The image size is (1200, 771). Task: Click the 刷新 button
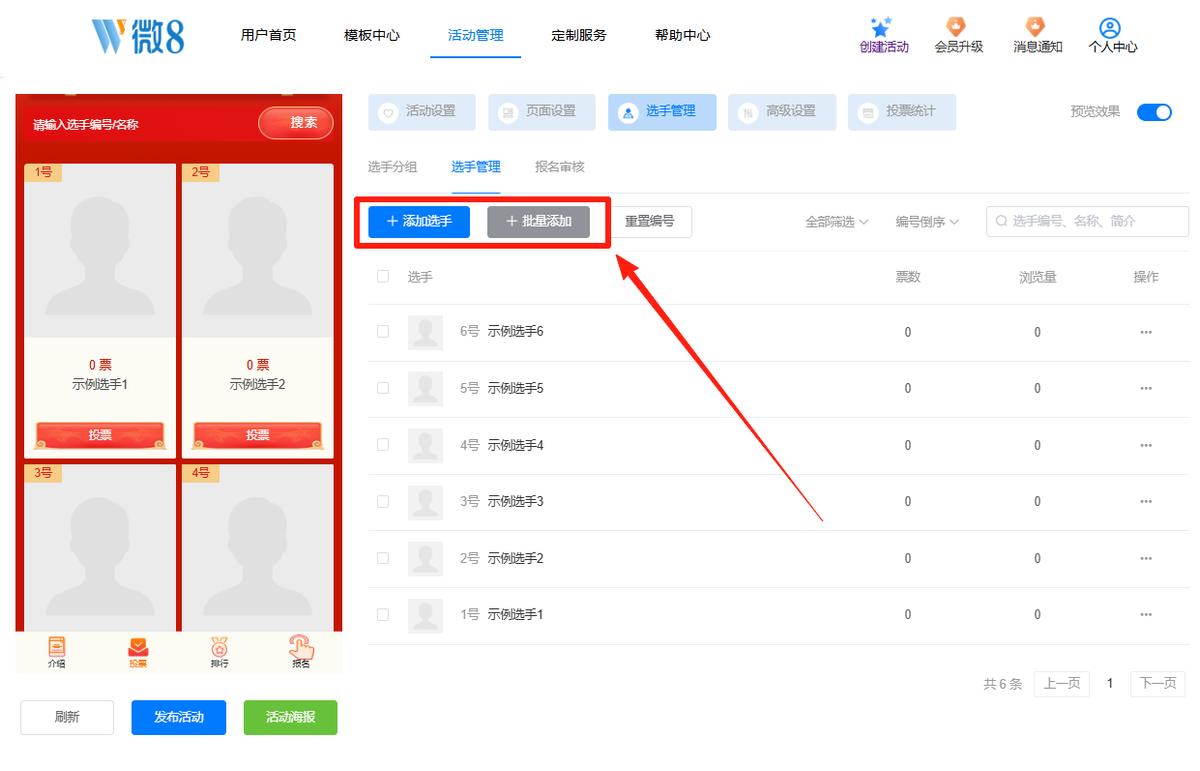click(67, 717)
